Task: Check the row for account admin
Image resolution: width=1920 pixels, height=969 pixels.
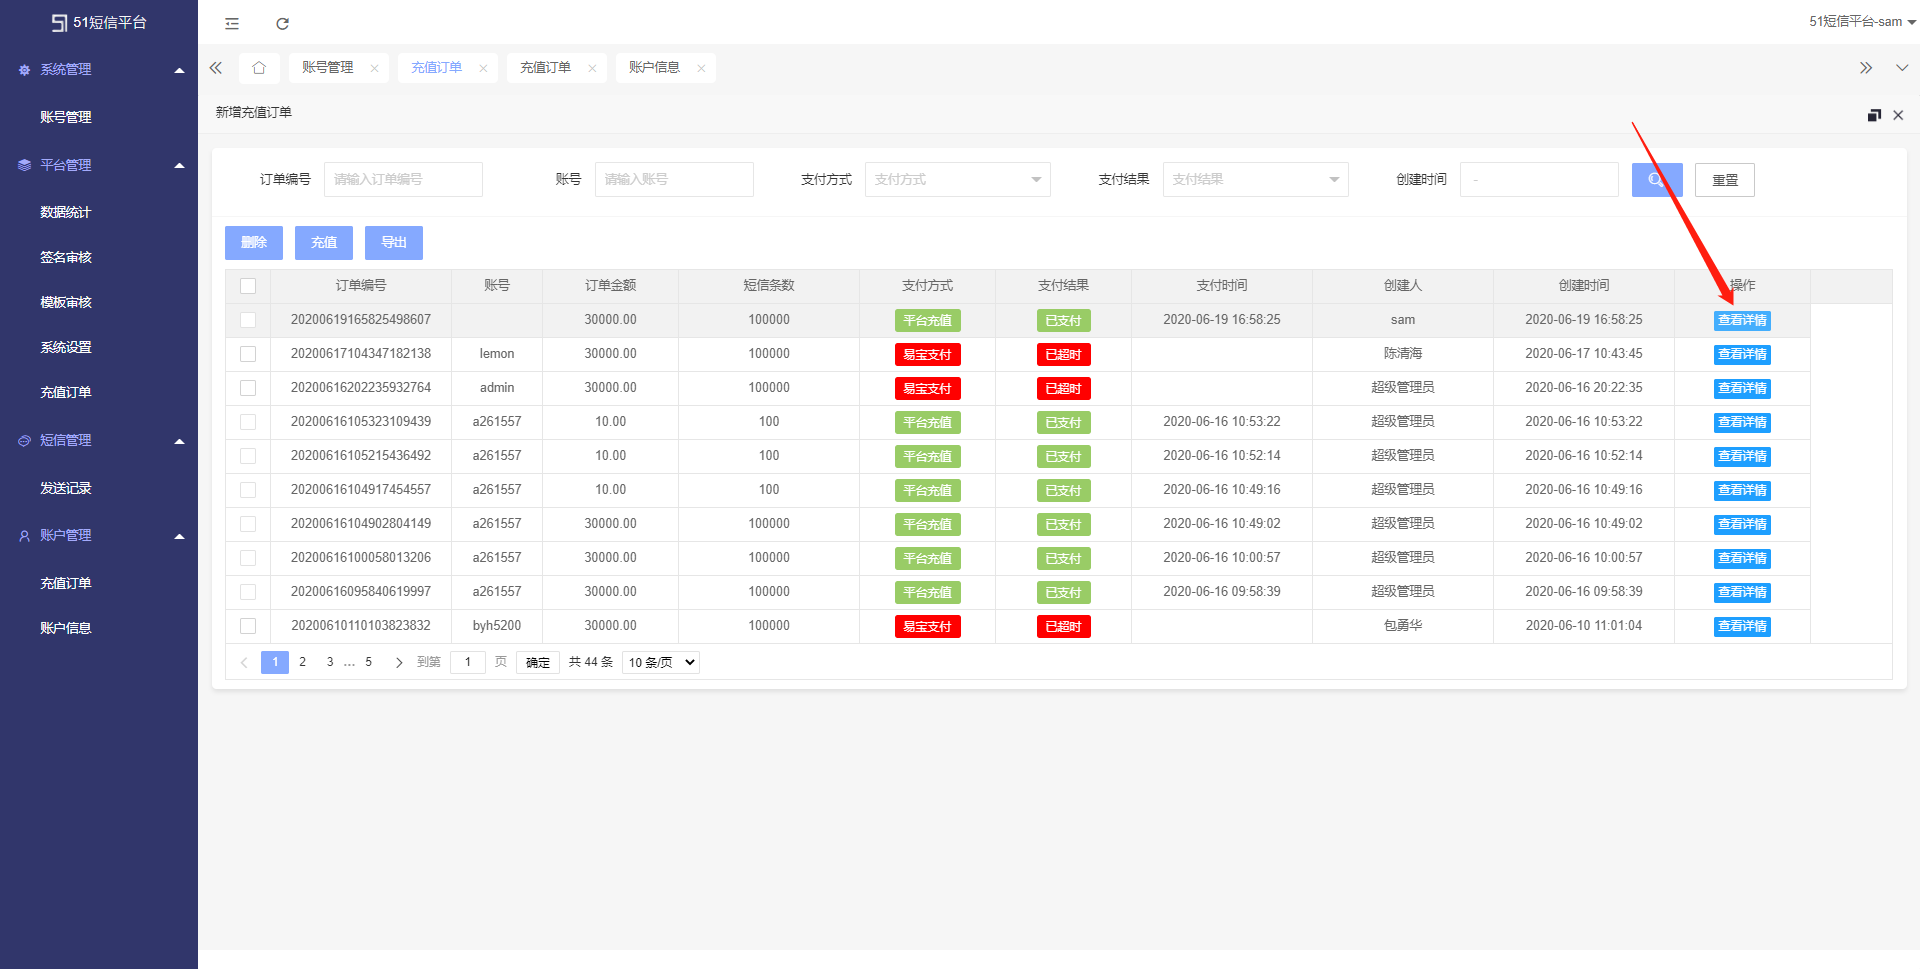Action: pyautogui.click(x=248, y=388)
